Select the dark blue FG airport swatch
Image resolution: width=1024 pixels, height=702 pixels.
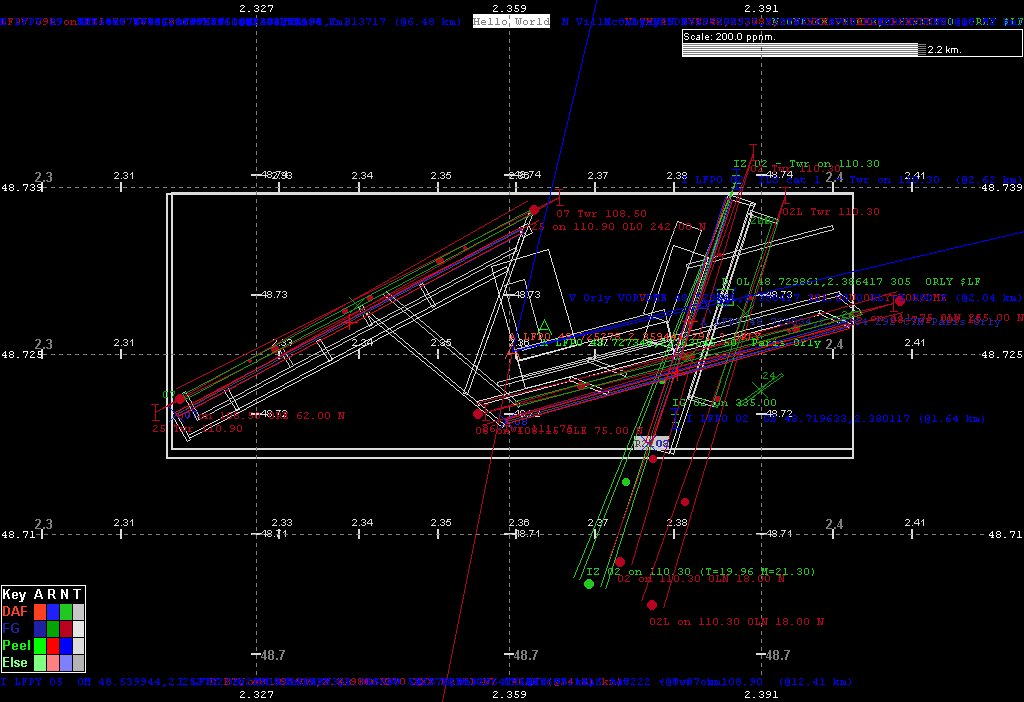point(40,628)
